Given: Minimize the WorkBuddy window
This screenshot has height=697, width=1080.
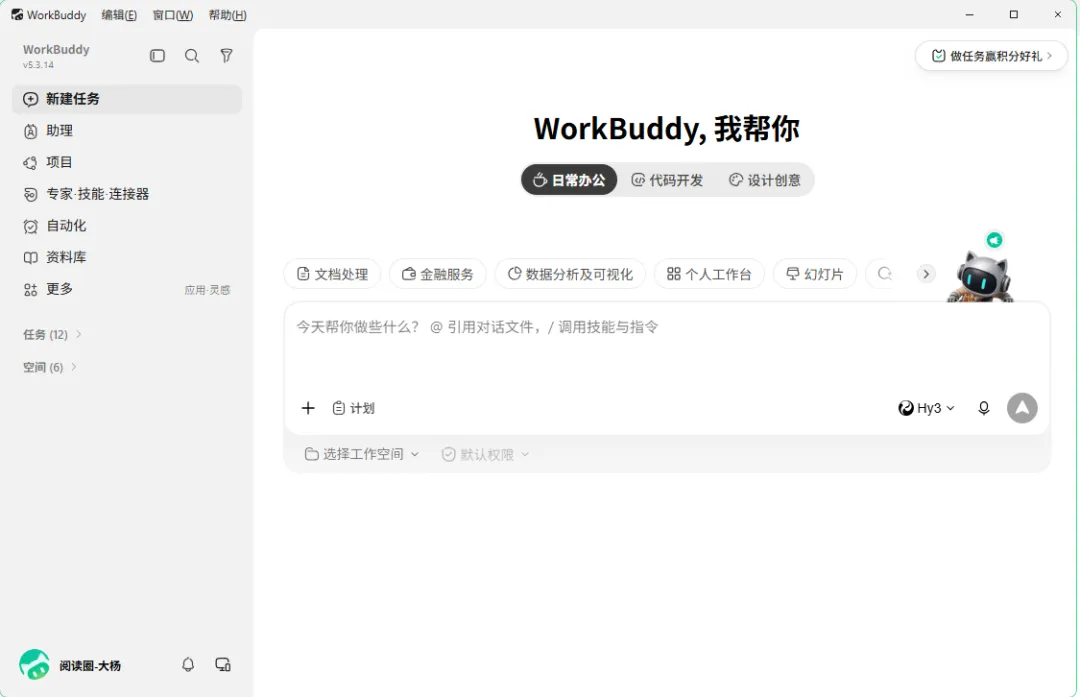Looking at the screenshot, I should point(969,14).
